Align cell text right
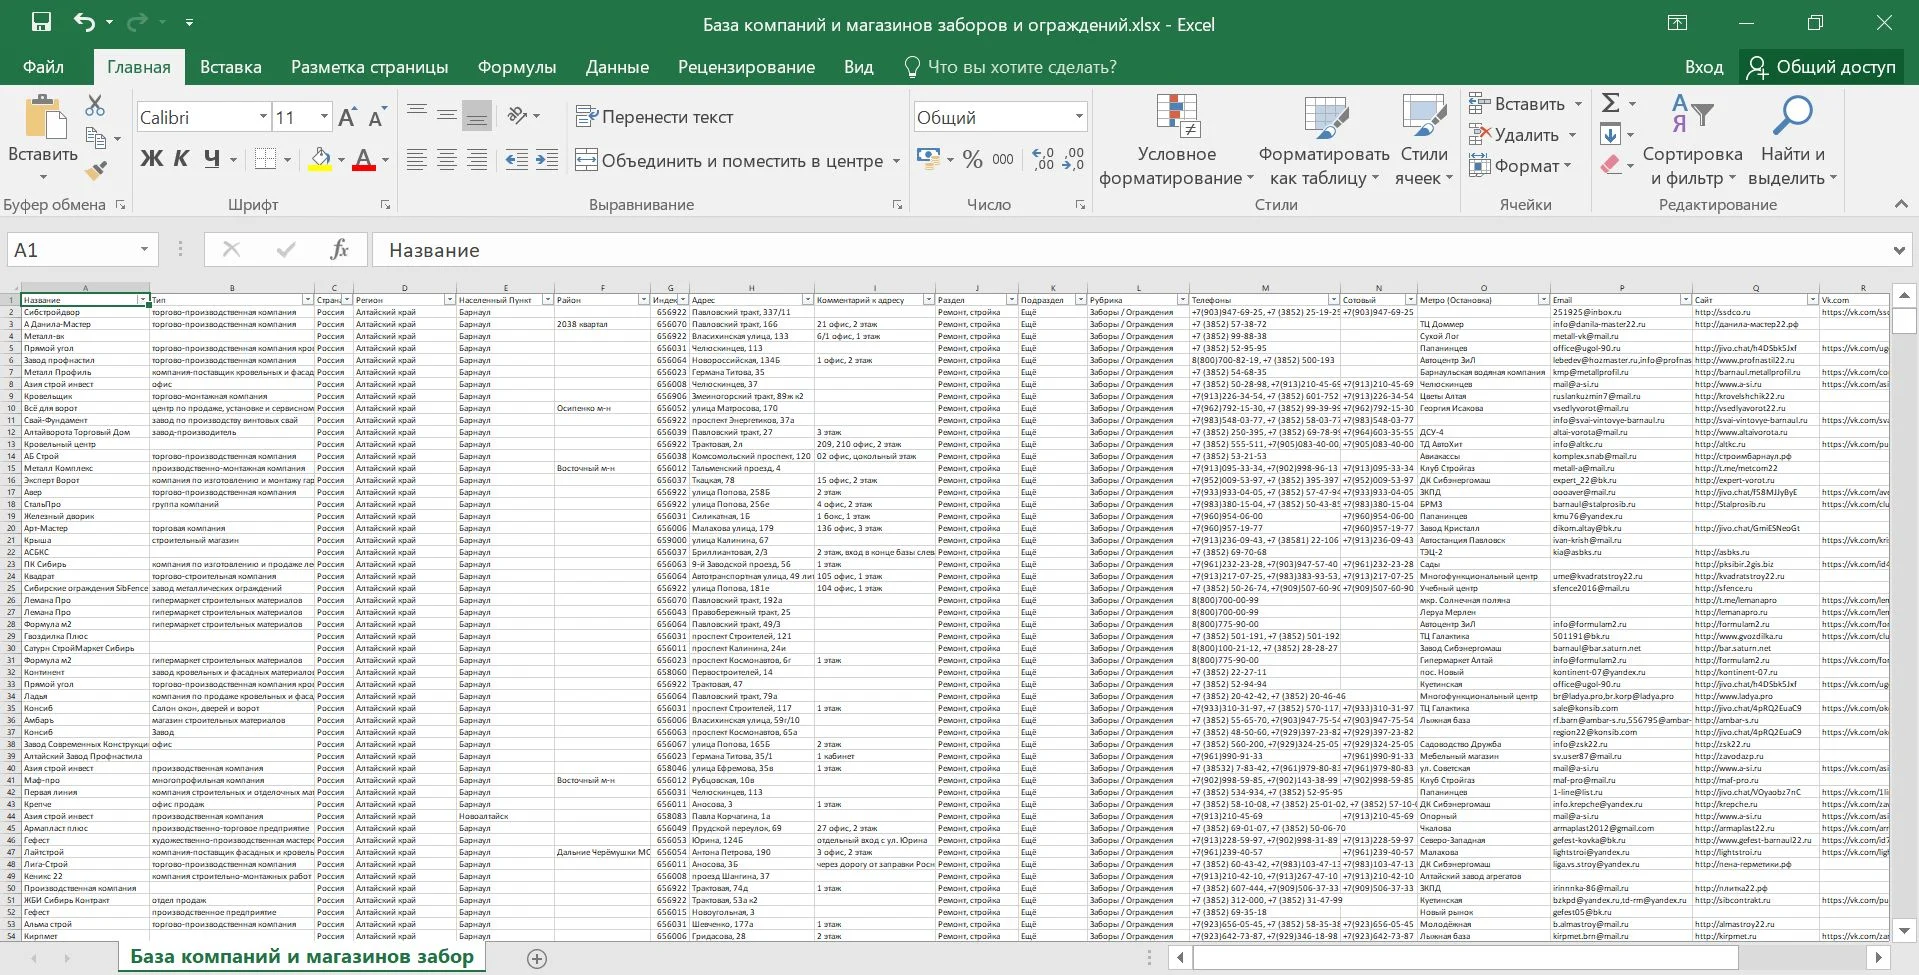 477,159
